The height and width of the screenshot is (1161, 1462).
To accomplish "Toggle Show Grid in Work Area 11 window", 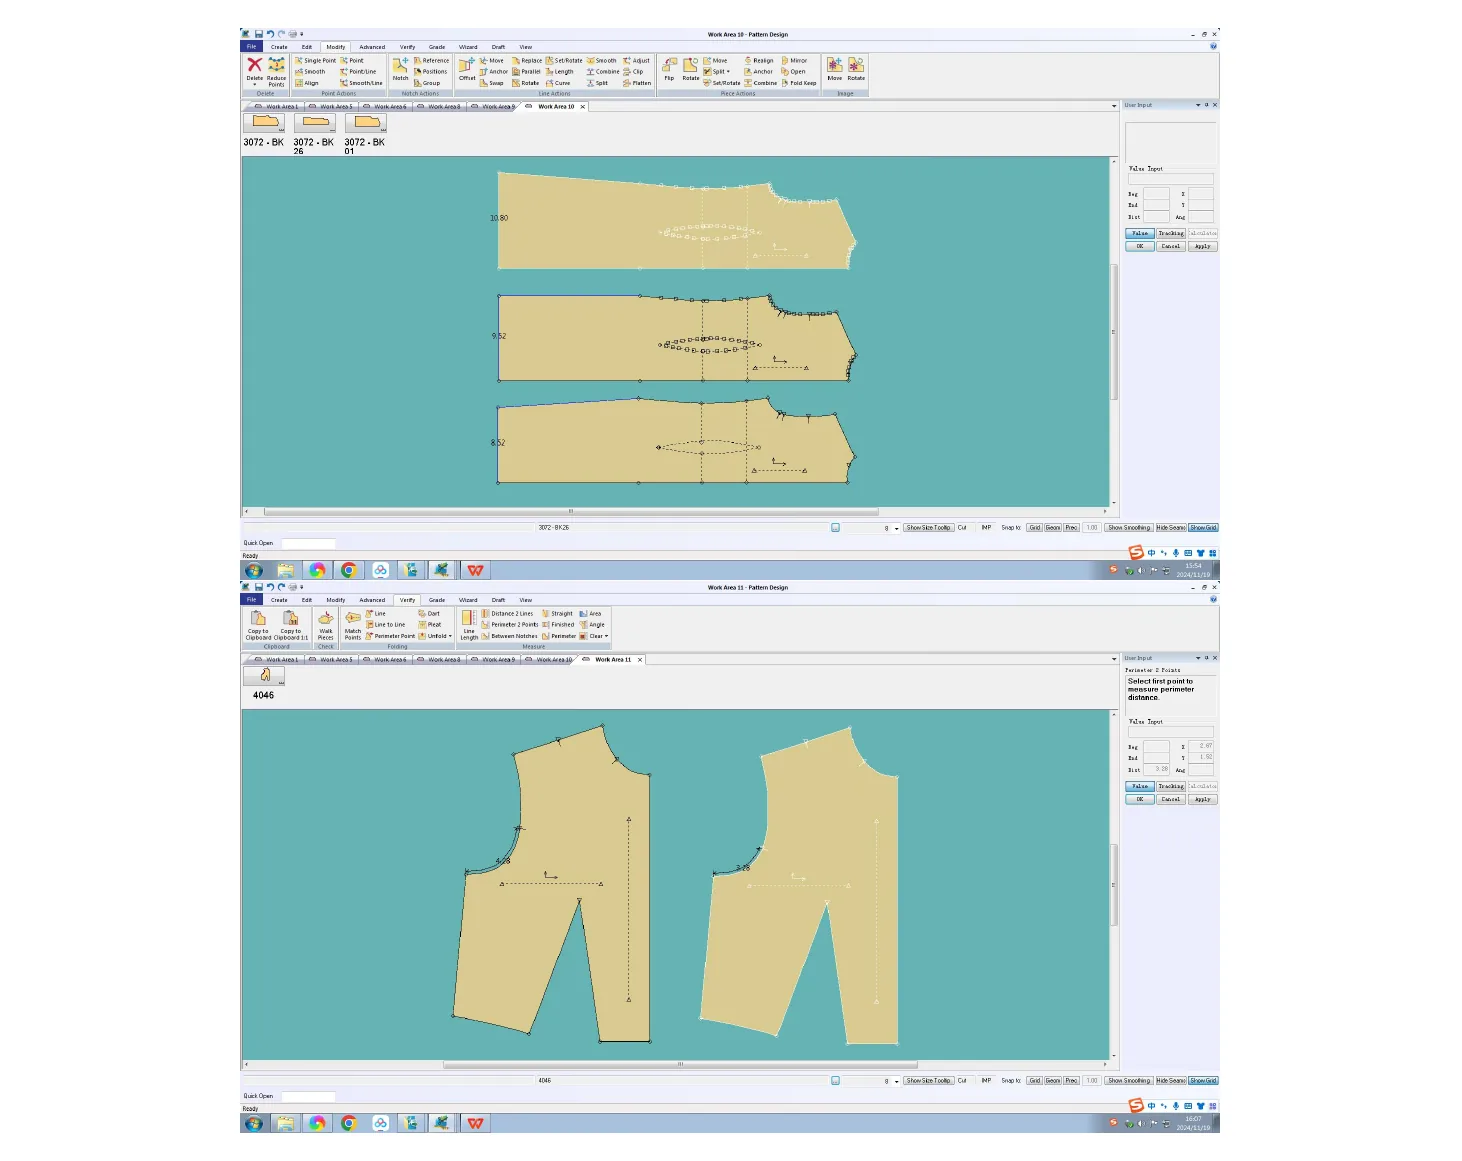I will coord(1203,1081).
